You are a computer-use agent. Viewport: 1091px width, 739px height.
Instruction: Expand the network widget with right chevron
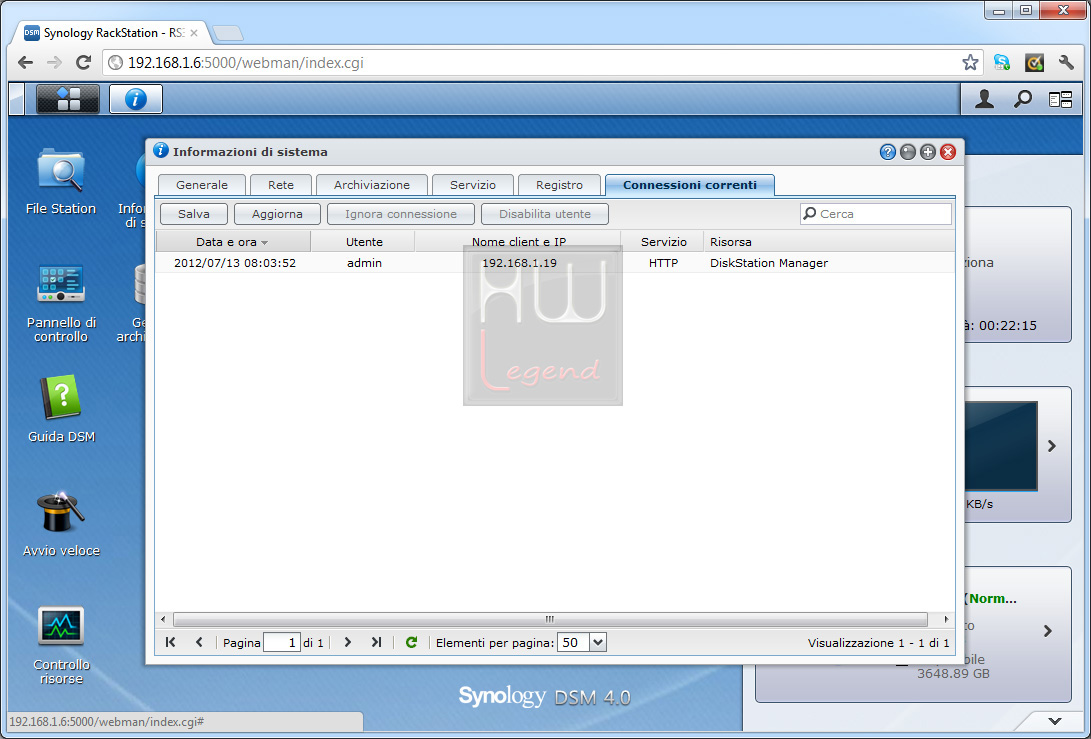(1052, 446)
